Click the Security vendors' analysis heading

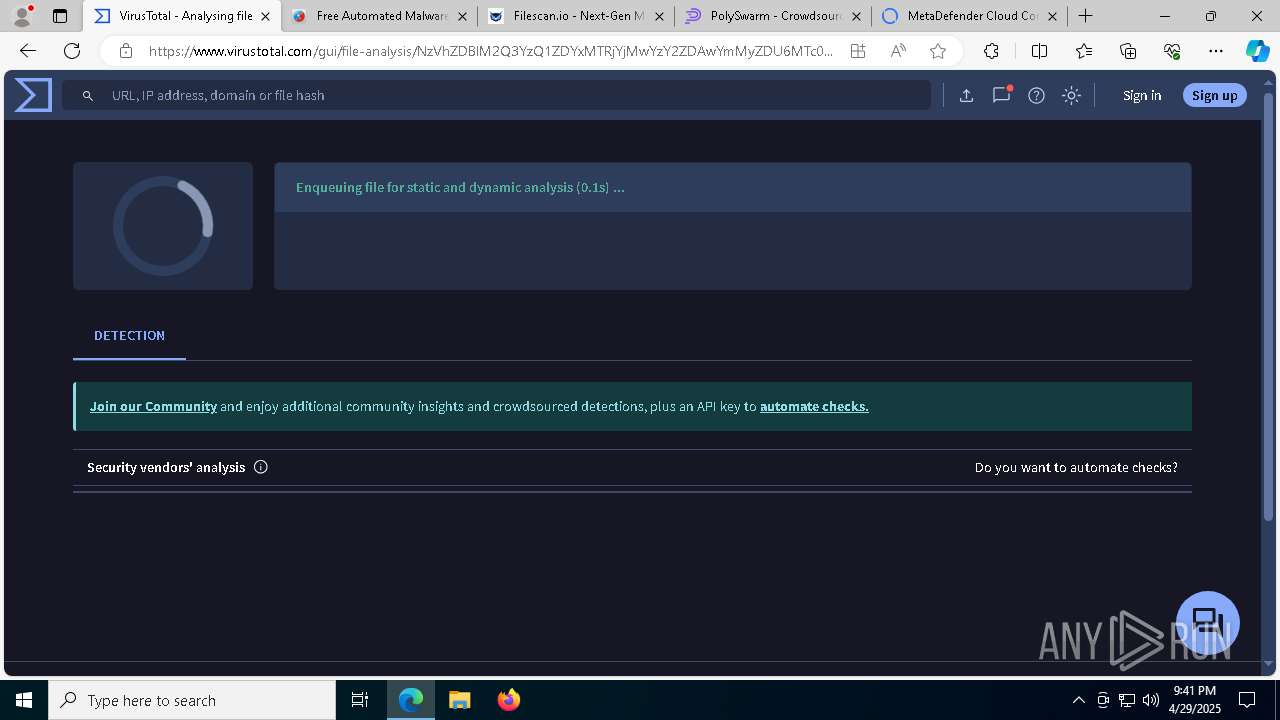click(166, 467)
